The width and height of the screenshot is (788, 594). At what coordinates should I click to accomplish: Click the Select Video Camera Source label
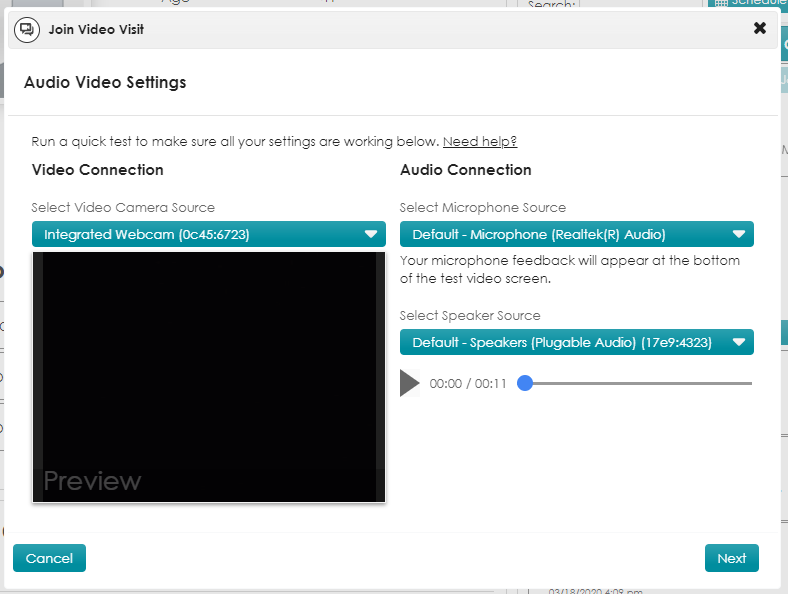(123, 208)
